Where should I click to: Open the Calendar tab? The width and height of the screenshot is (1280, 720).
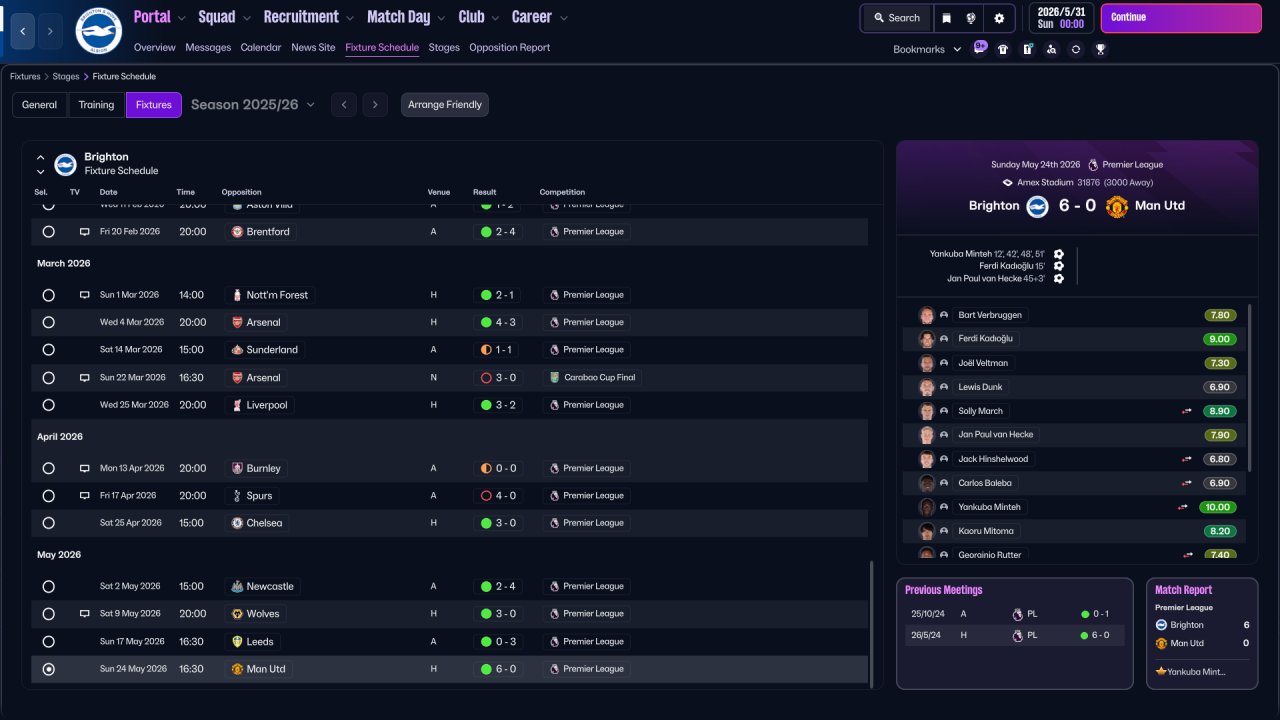[261, 48]
